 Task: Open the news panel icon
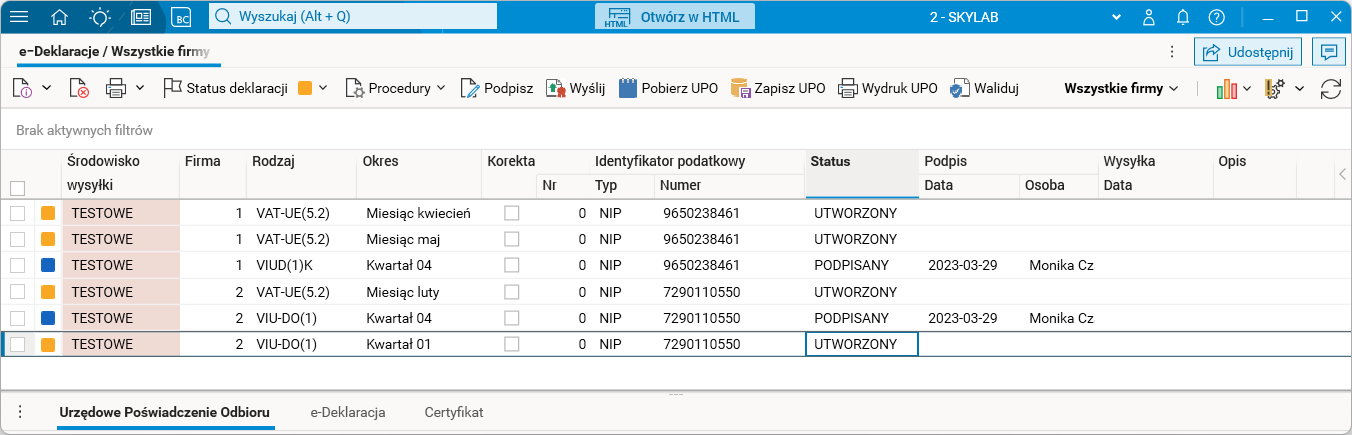[141, 17]
